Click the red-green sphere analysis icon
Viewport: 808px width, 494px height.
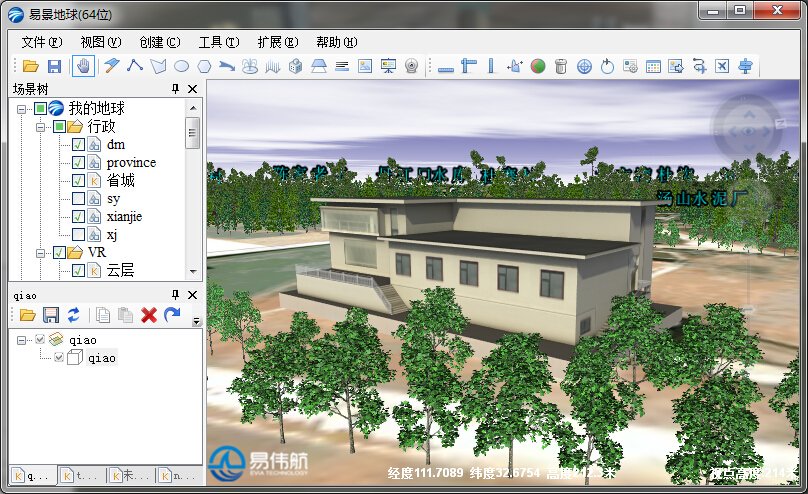point(538,66)
